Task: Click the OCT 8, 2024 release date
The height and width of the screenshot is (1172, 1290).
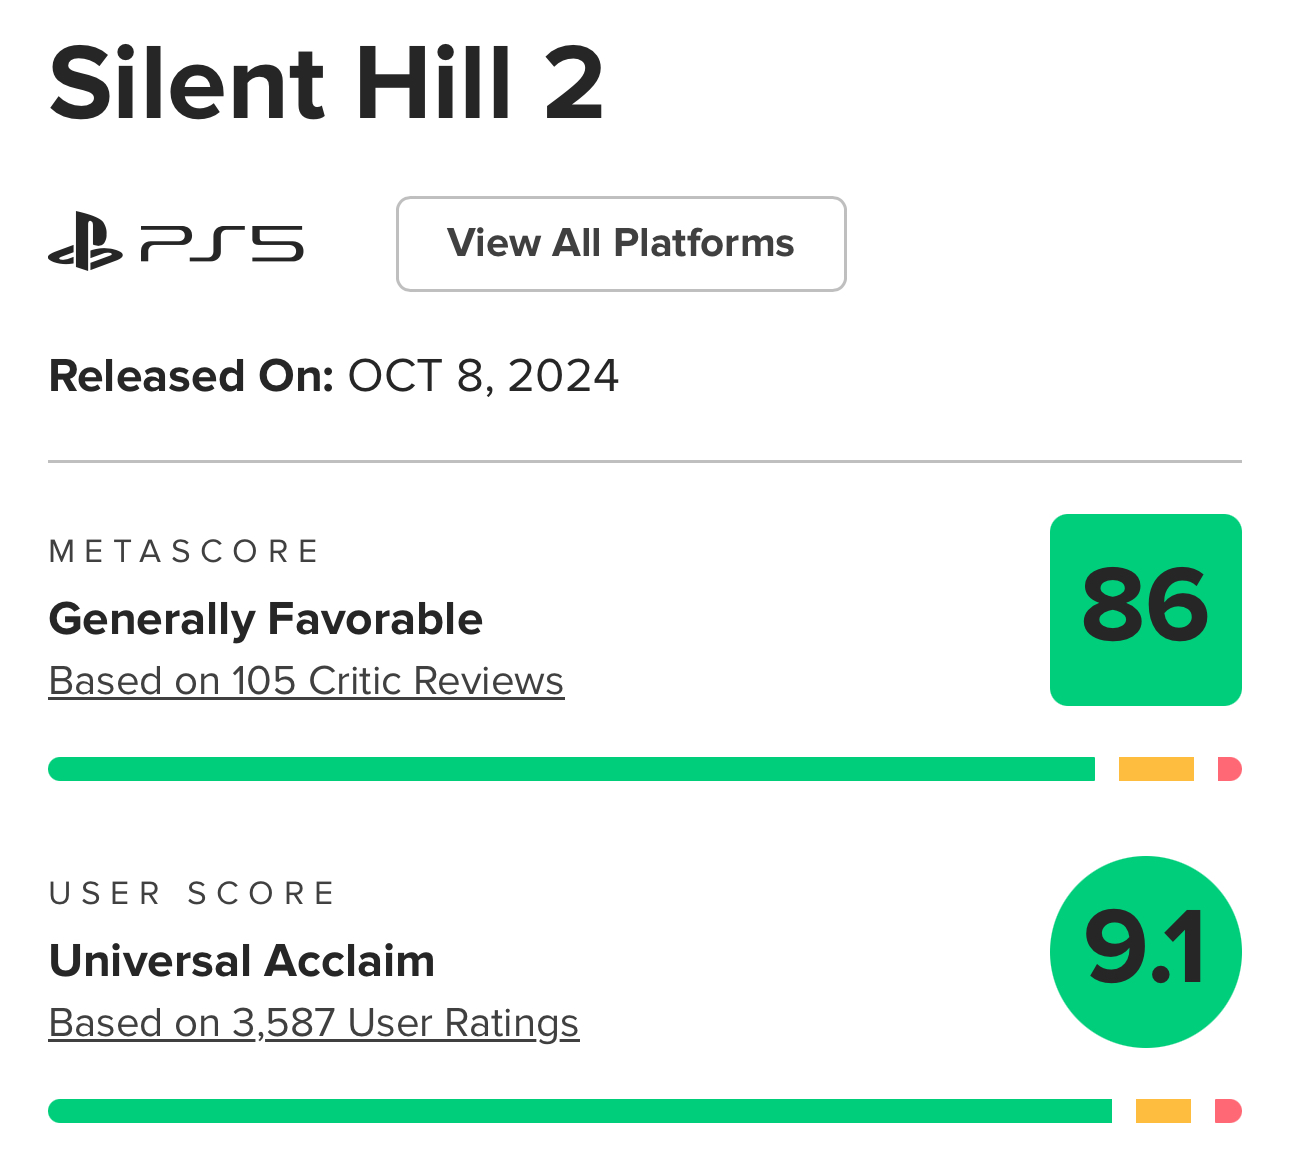Action: [483, 377]
